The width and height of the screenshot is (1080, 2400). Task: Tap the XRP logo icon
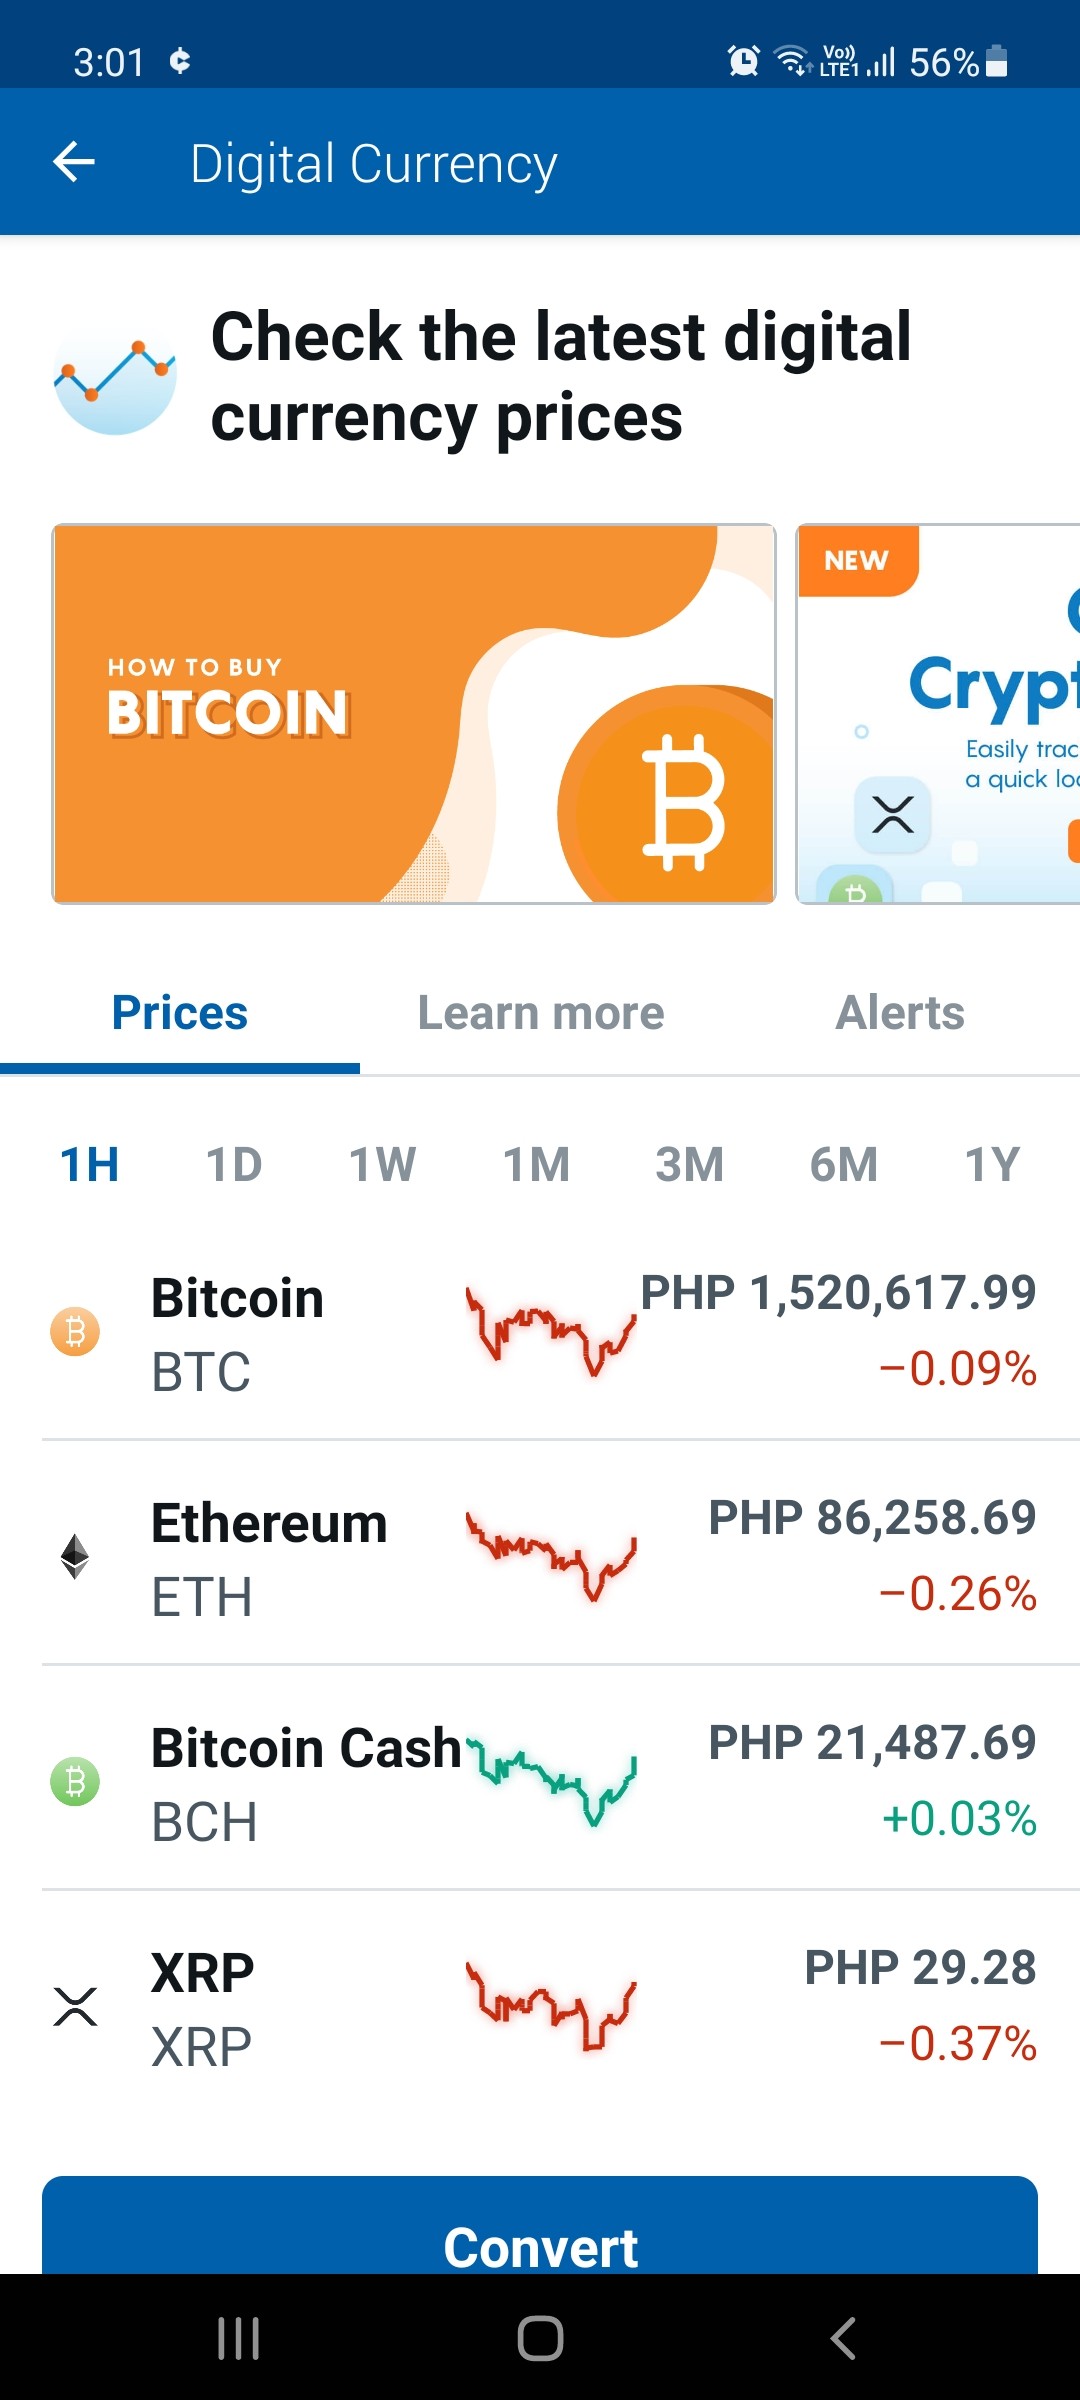[x=75, y=2006]
